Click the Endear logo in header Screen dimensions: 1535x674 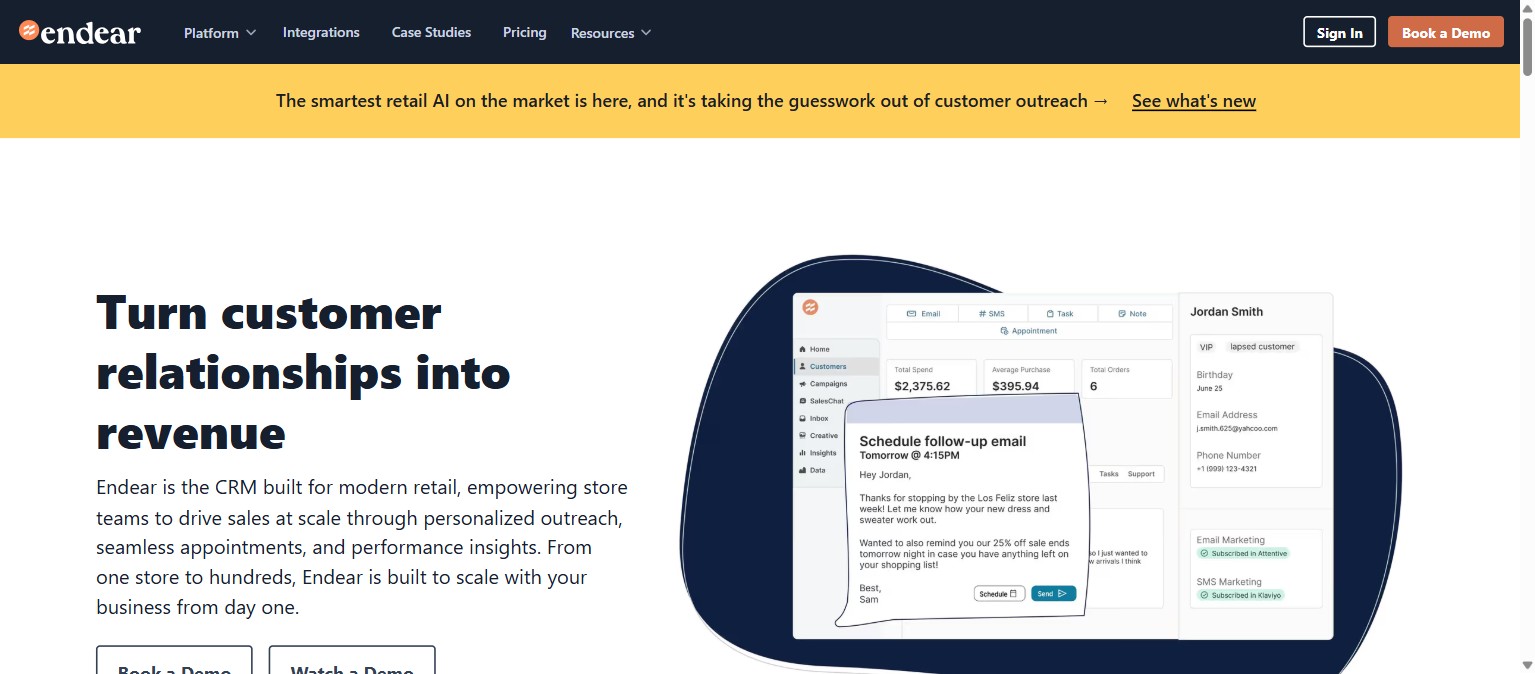(x=80, y=32)
